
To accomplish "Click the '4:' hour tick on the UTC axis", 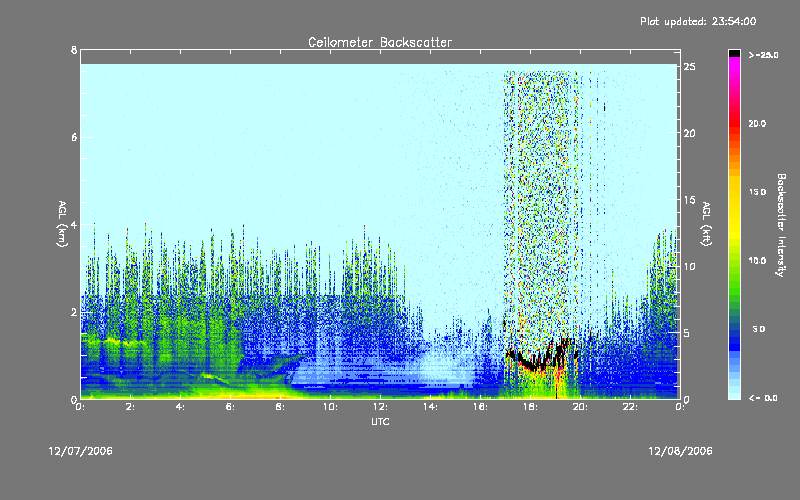I will coord(181,407).
